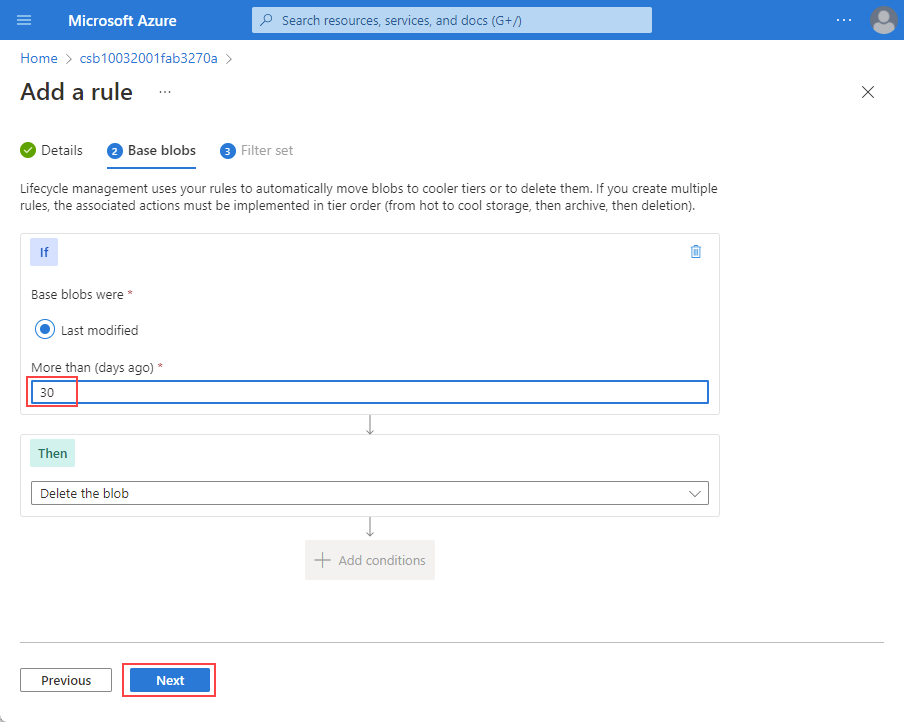Focus the More than days ago field
This screenshot has width=904, height=722.
(370, 392)
